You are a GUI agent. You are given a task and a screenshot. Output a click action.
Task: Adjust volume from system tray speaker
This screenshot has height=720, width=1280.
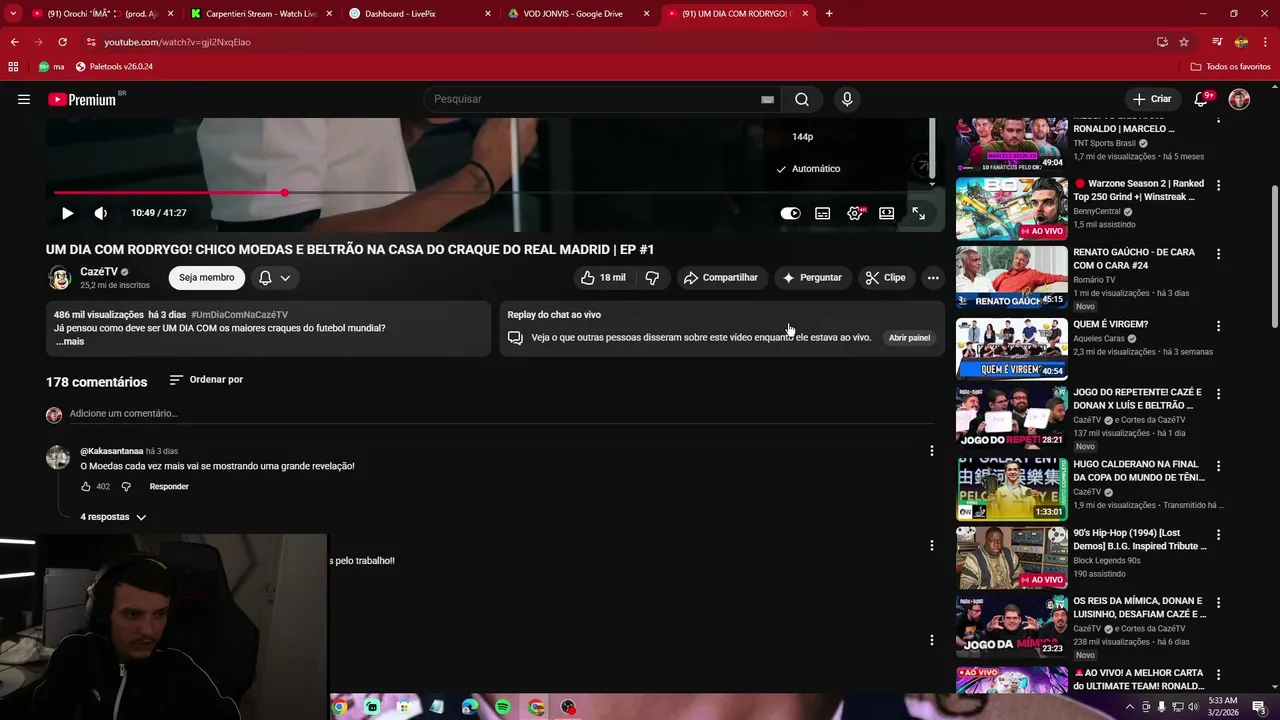1193,707
